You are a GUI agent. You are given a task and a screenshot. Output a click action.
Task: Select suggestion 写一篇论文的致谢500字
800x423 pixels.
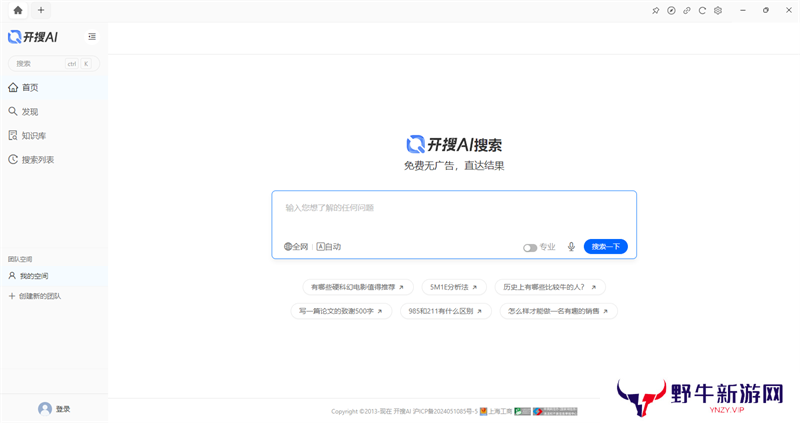click(341, 311)
